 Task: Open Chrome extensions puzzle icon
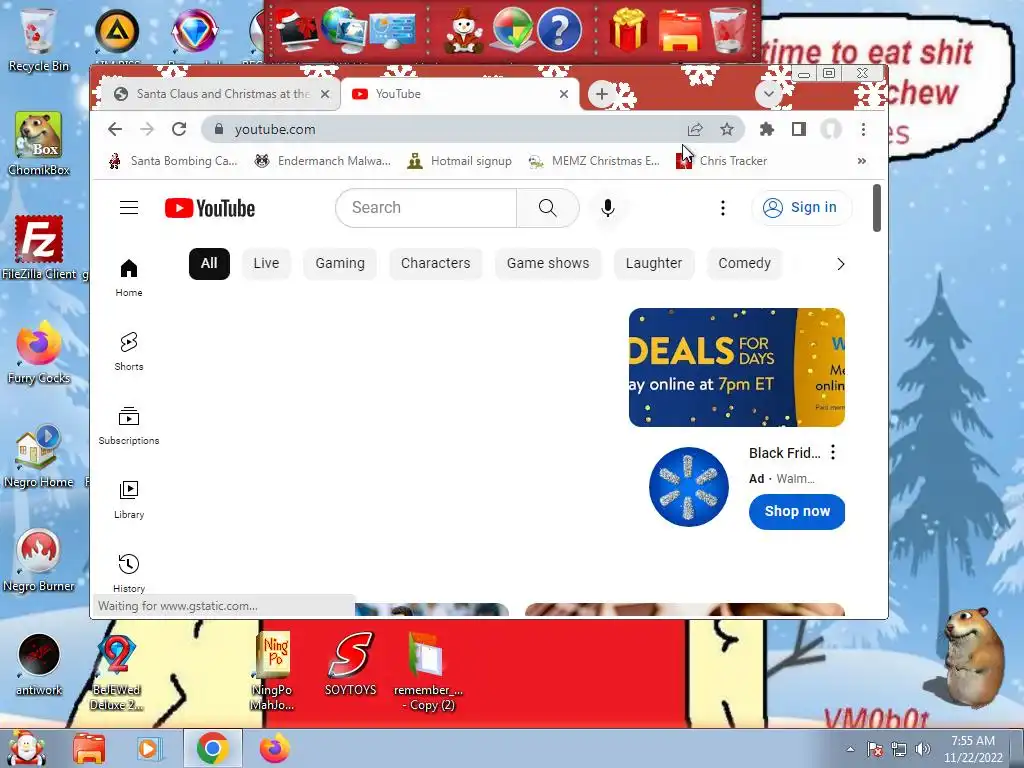click(x=767, y=129)
